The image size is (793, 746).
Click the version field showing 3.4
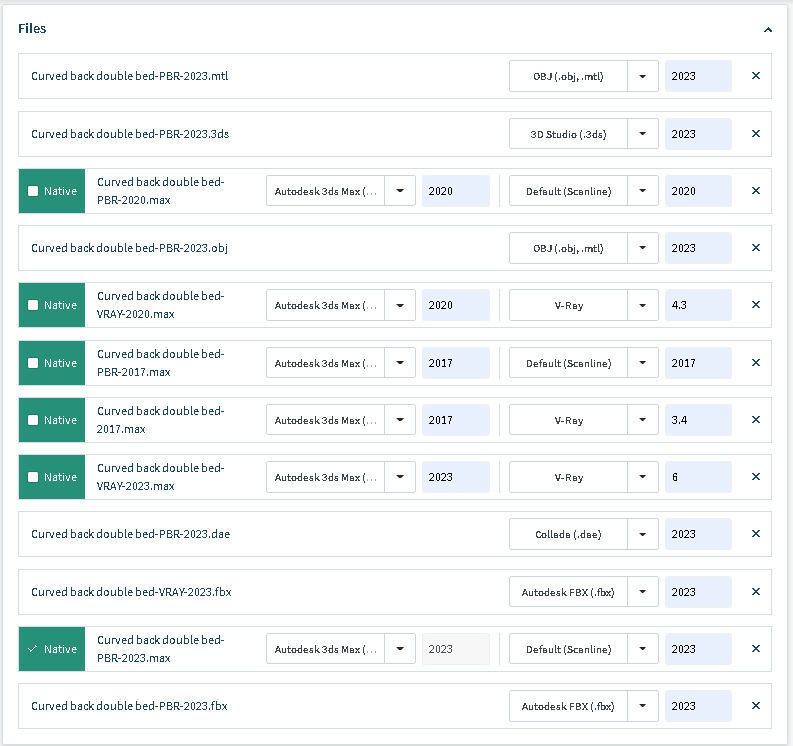697,420
